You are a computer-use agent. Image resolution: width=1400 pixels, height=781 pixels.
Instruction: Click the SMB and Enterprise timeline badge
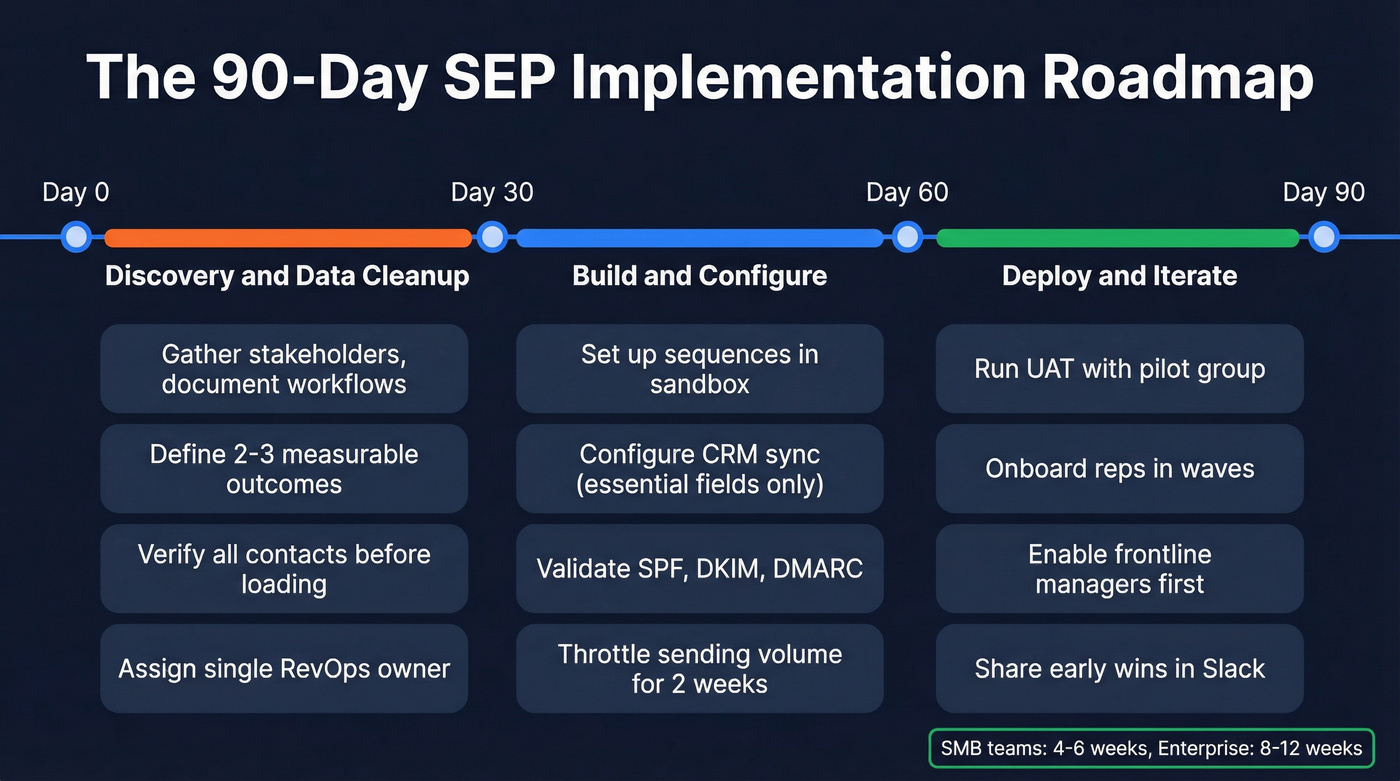(x=1152, y=748)
